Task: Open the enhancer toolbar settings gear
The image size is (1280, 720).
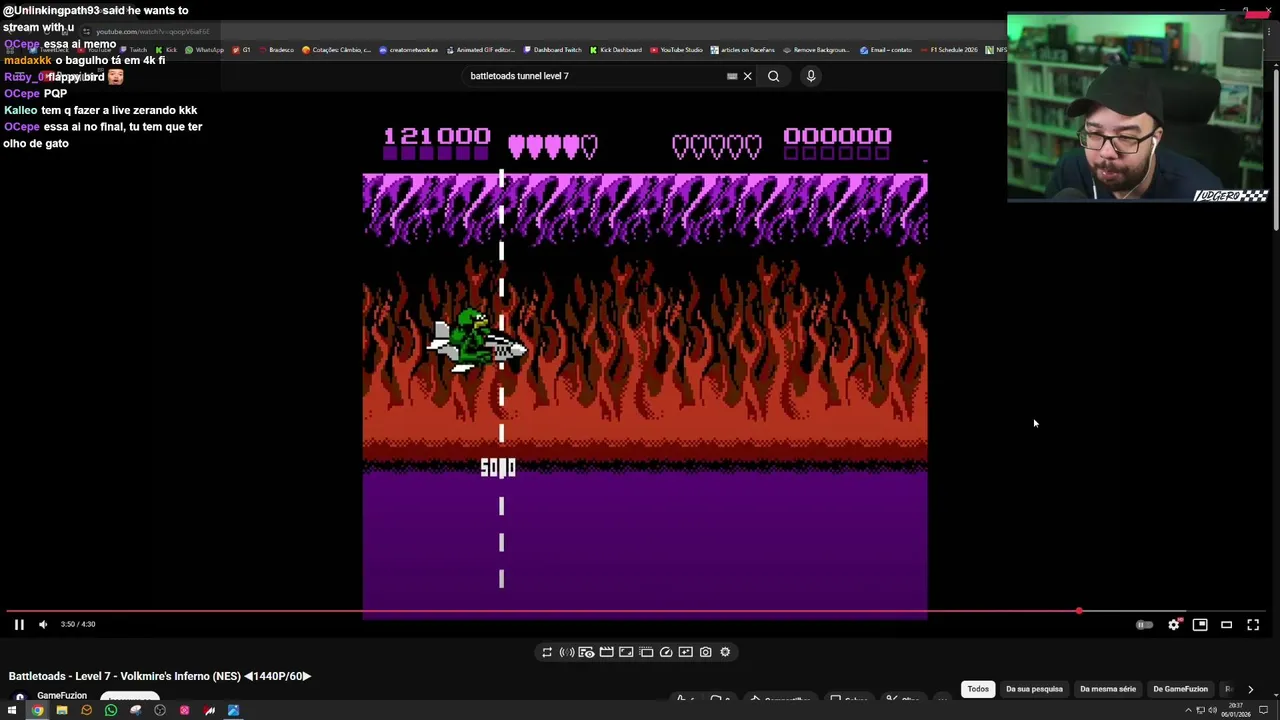Action: tap(725, 652)
